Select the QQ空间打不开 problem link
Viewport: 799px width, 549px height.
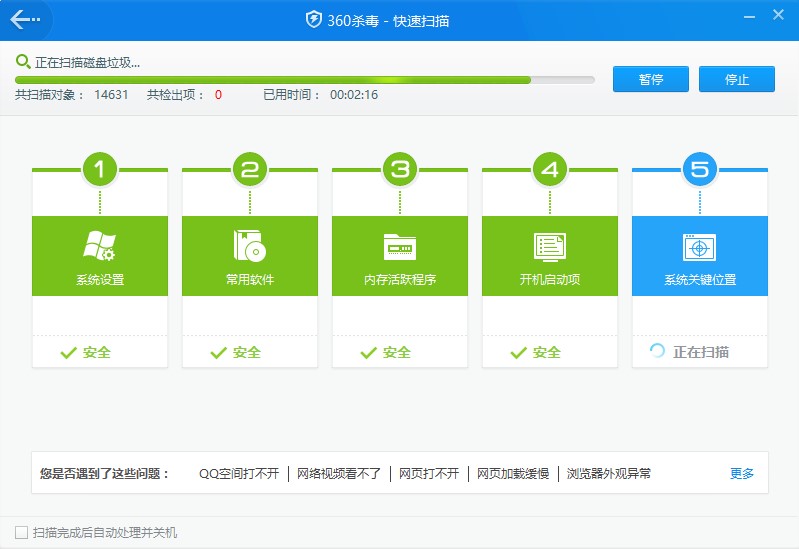pyautogui.click(x=240, y=474)
